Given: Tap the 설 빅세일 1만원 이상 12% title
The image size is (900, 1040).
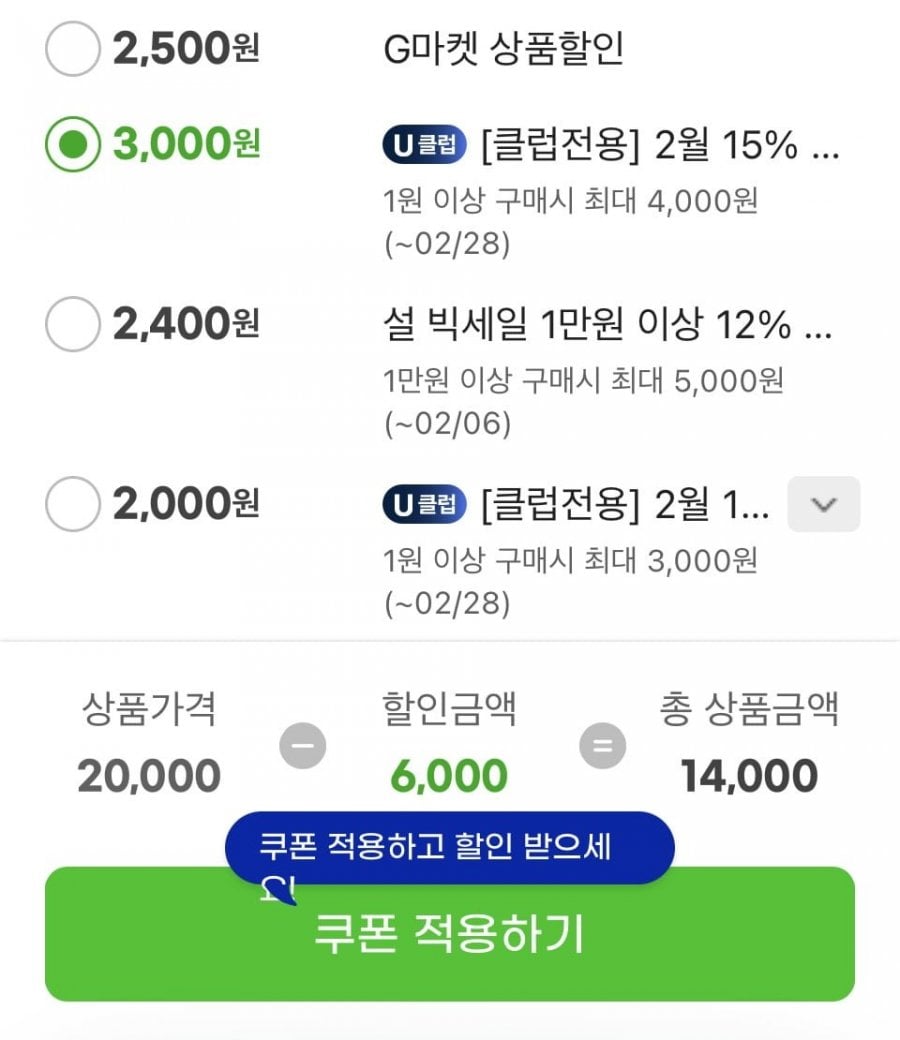Looking at the screenshot, I should tap(607, 324).
